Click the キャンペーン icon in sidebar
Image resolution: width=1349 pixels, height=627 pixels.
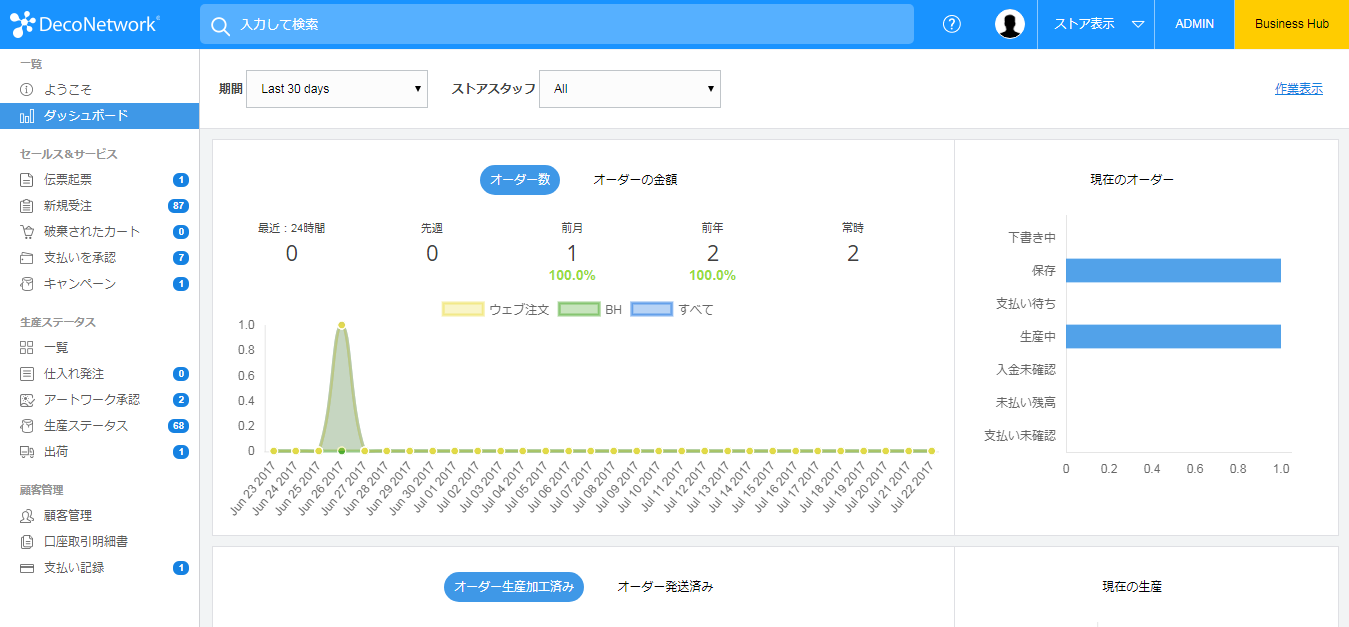pyautogui.click(x=27, y=284)
